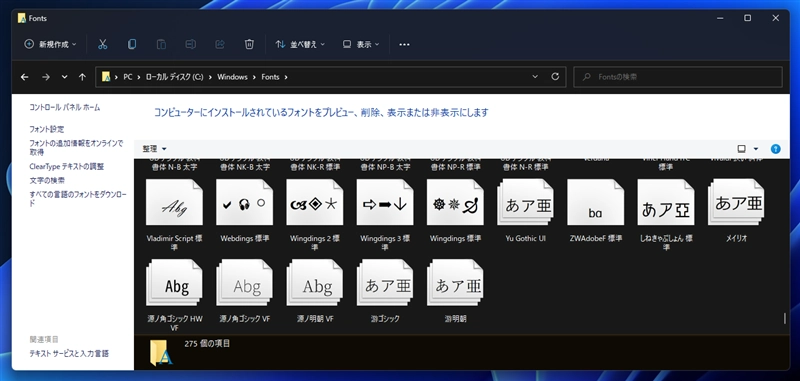Open コントロール パネル ホーム link
Viewport: 800px width, 381px height.
click(65, 108)
